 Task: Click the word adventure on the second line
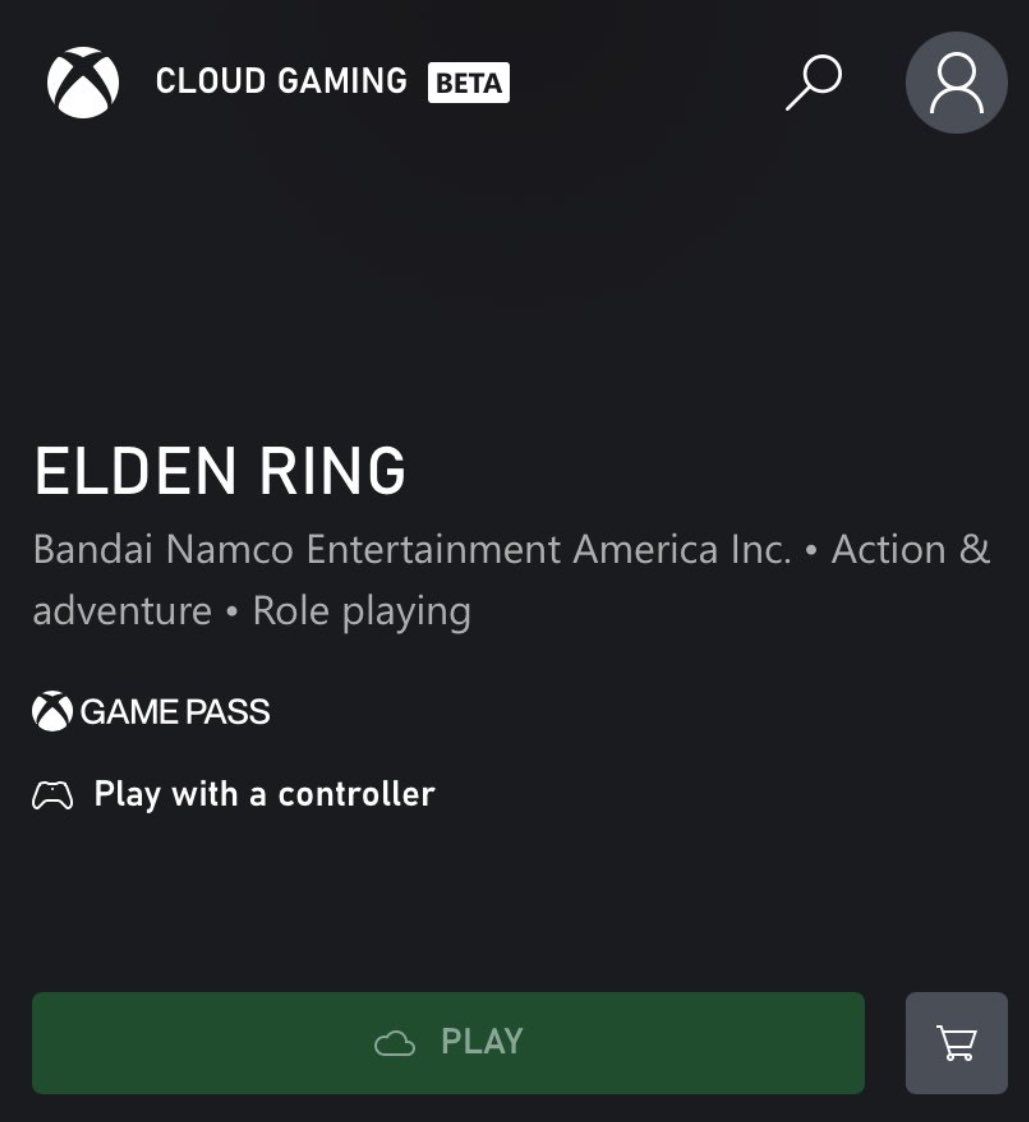tap(122, 611)
